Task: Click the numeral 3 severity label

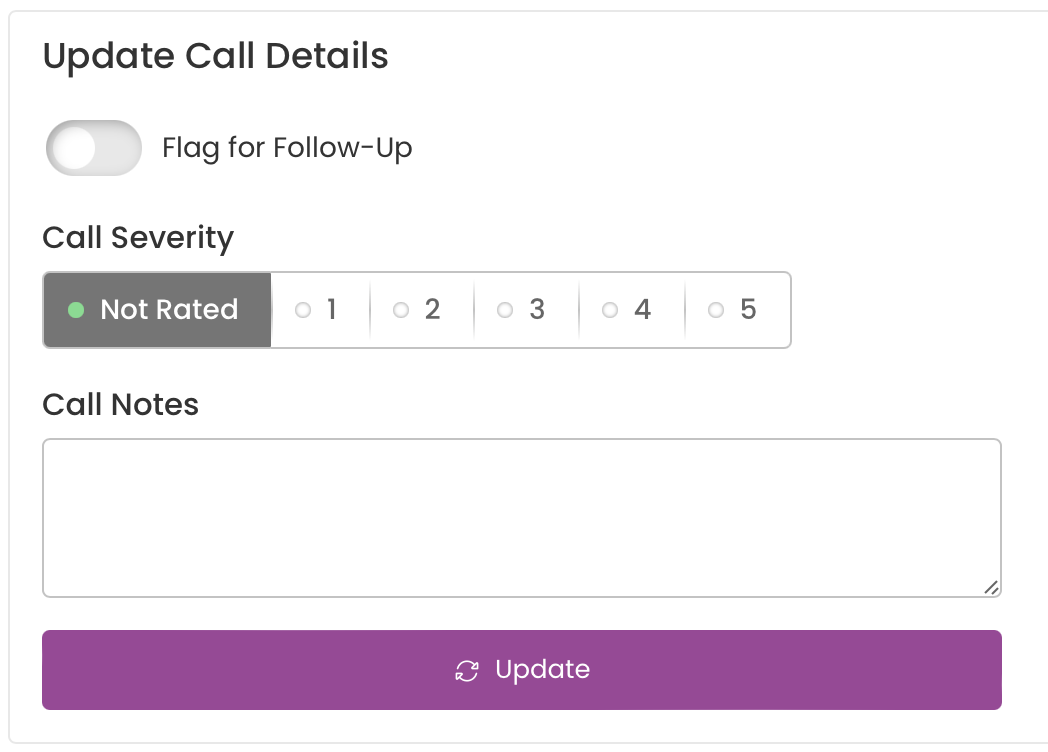Action: pos(537,309)
